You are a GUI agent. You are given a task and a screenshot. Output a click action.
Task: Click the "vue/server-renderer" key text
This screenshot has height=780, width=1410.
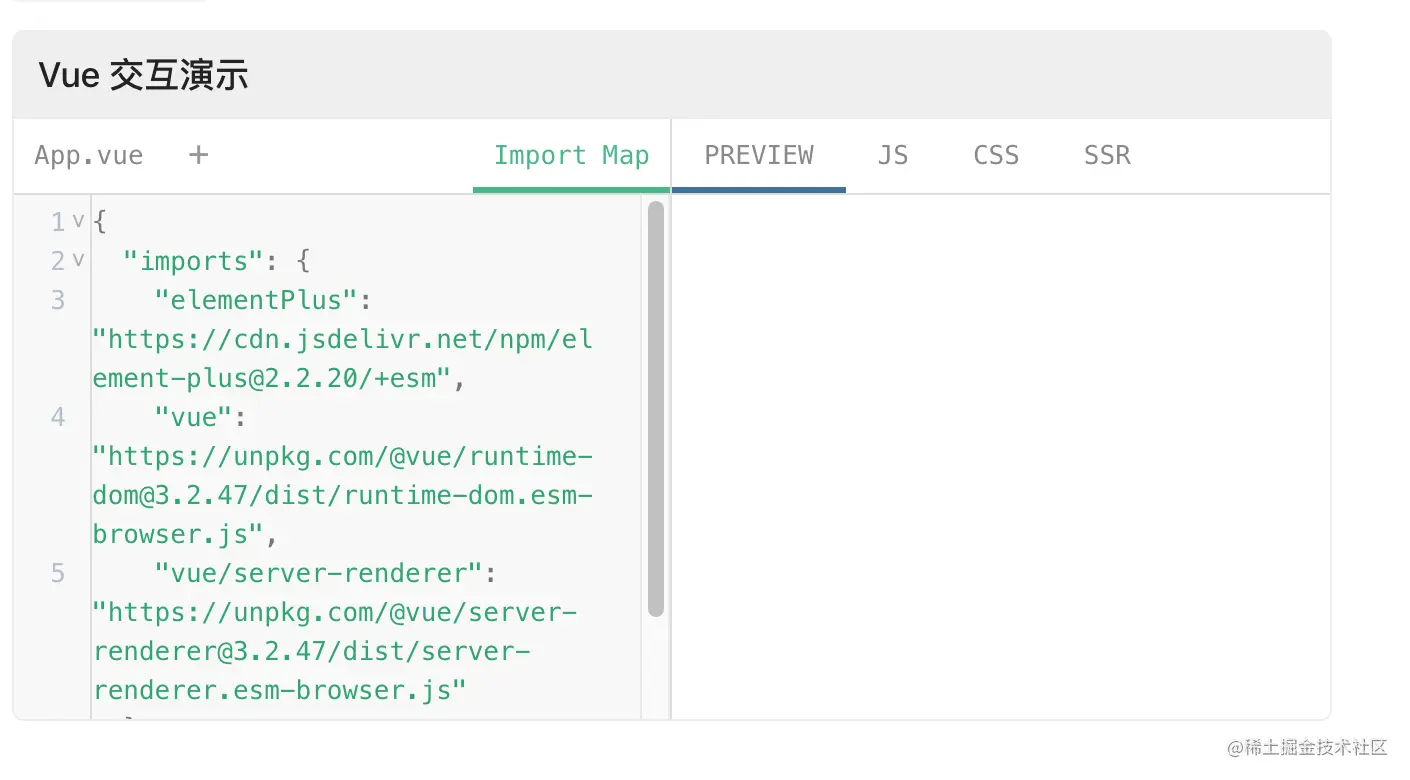[x=318, y=573]
